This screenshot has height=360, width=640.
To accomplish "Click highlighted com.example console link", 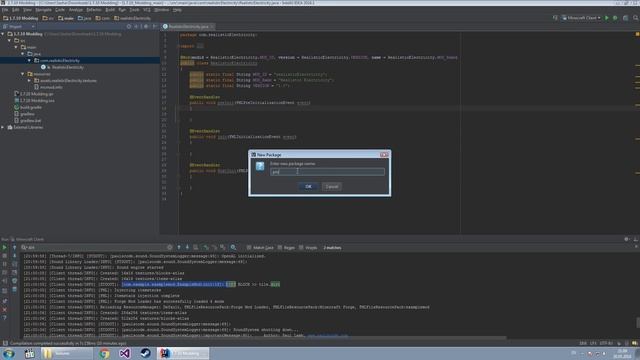I will click(x=173, y=284).
